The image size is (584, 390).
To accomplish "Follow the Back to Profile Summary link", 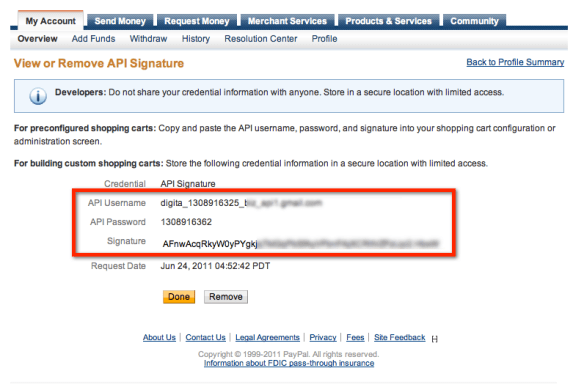I will (x=515, y=62).
